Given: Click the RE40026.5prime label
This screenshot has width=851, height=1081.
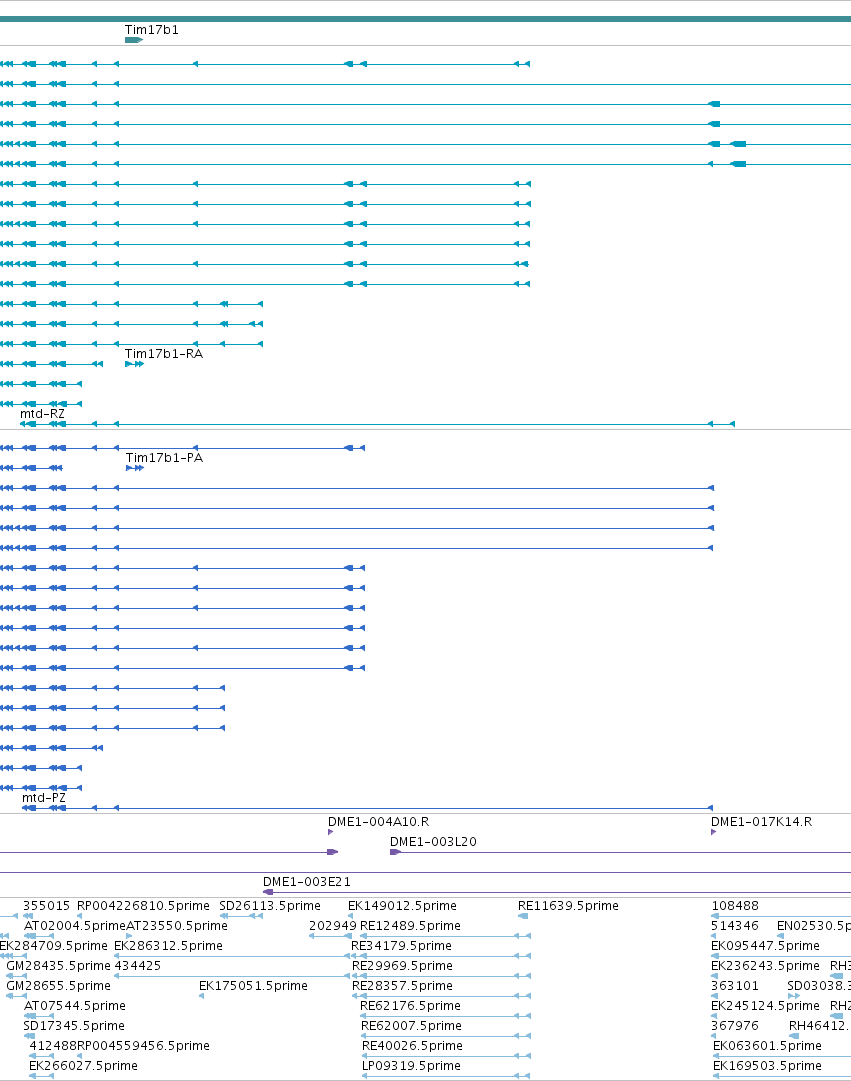Looking at the screenshot, I should pos(412,1046).
